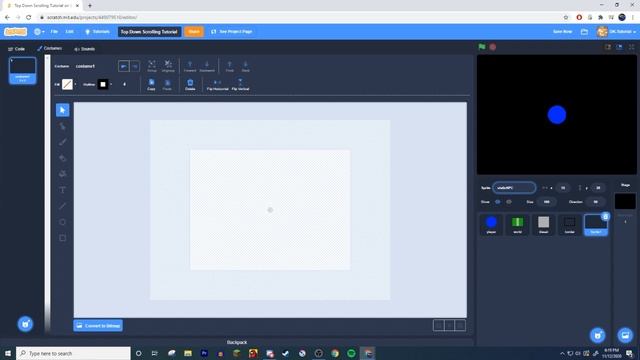
Task: Move selection Forward one layer
Action: [190, 66]
